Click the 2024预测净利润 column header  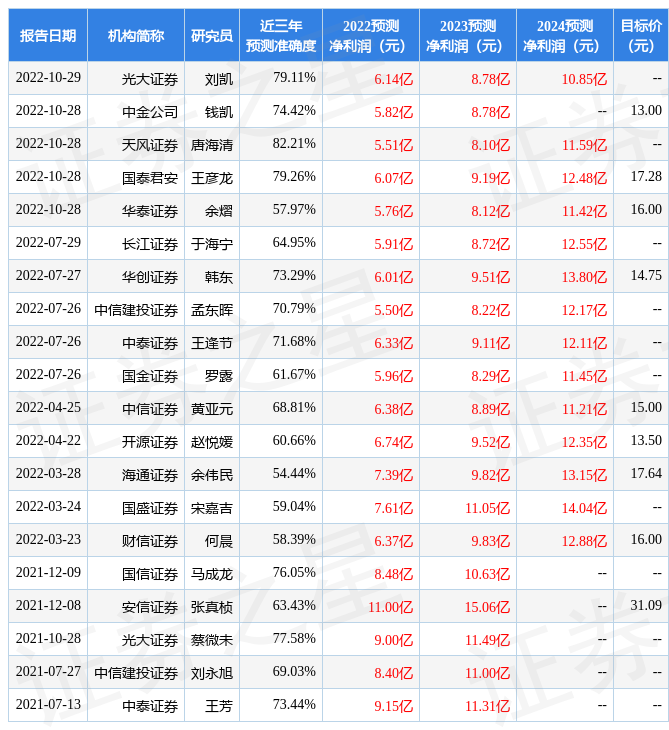pyautogui.click(x=565, y=35)
